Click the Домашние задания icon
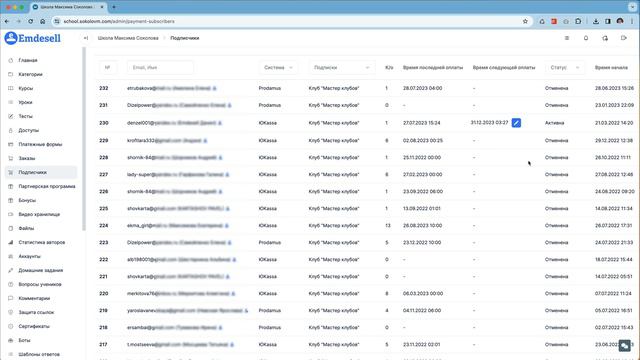 pos(11,270)
